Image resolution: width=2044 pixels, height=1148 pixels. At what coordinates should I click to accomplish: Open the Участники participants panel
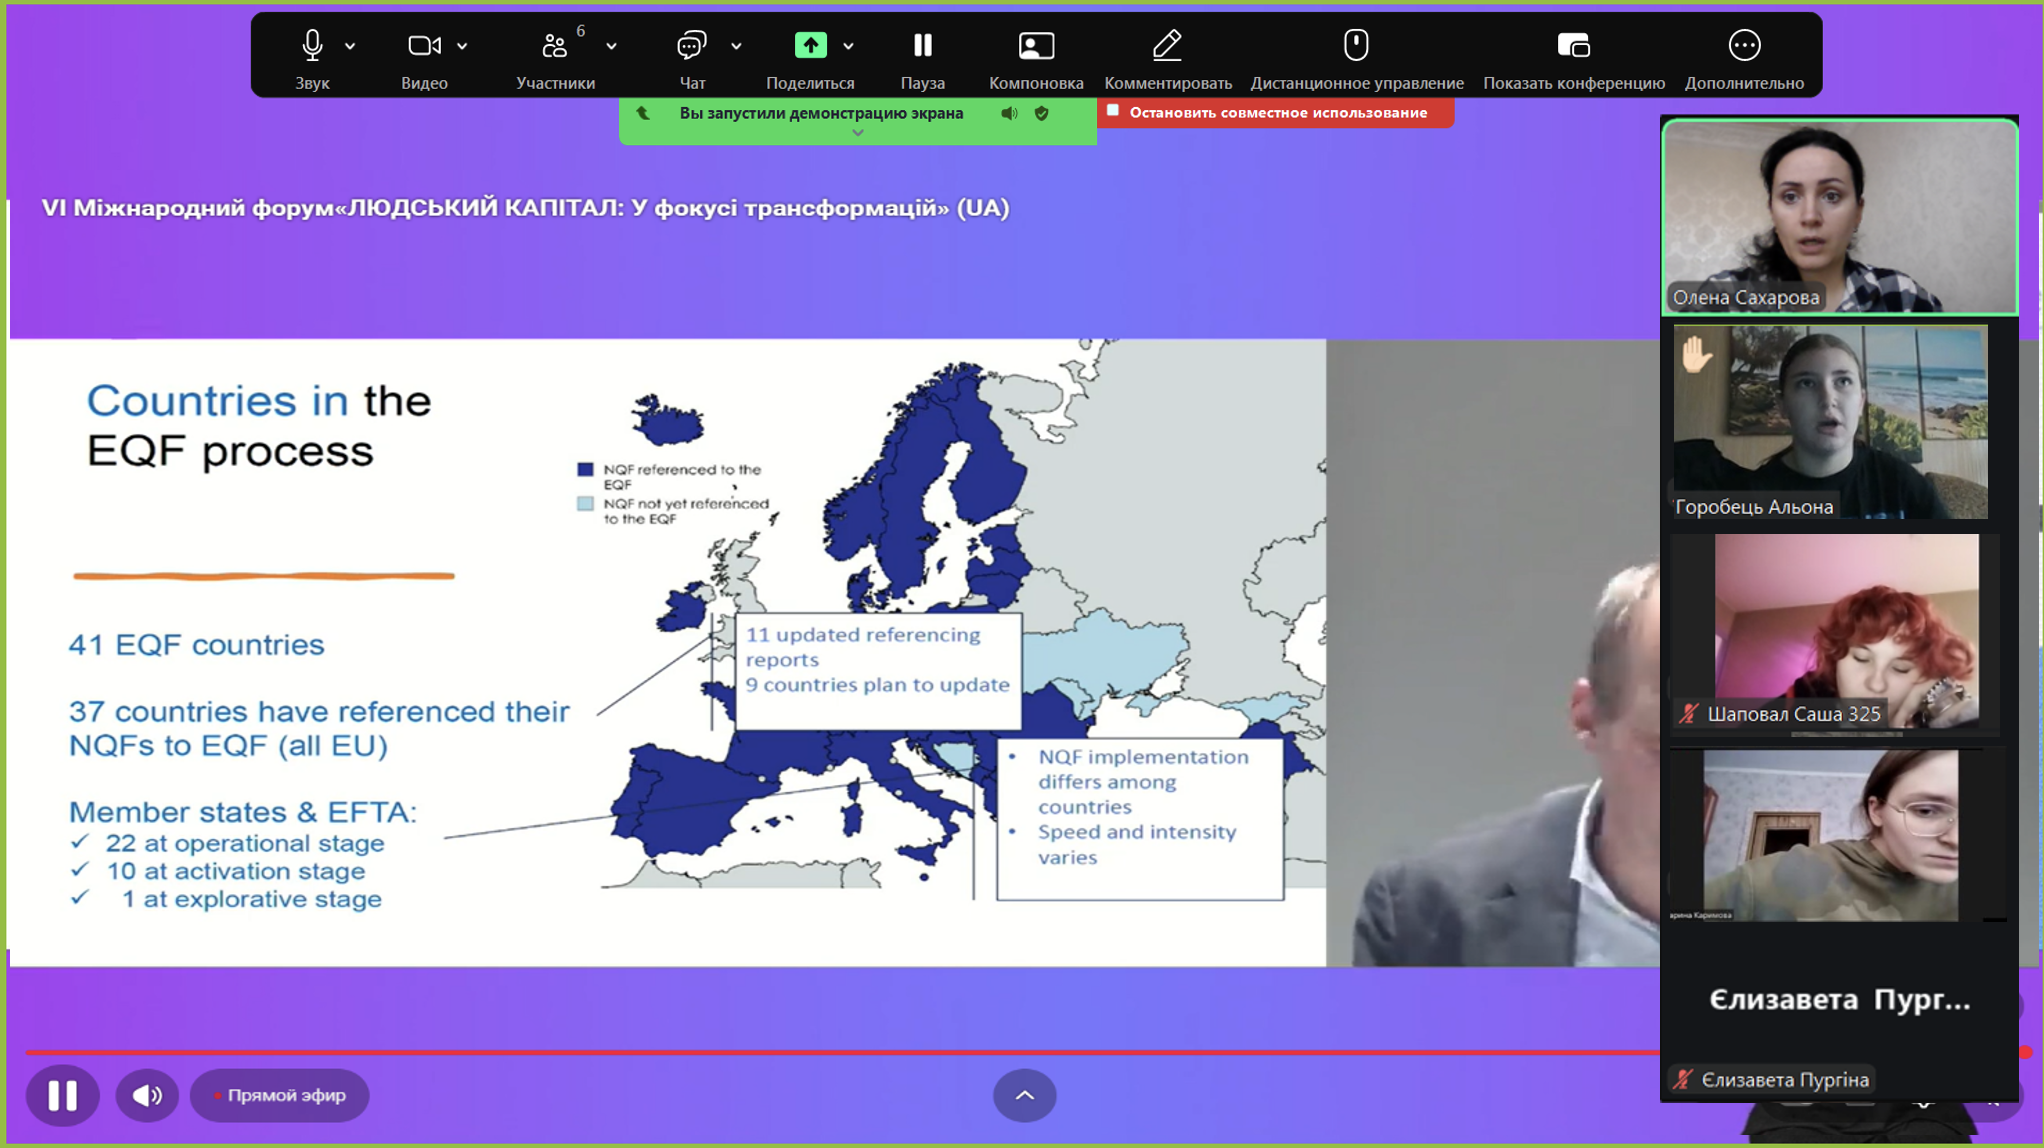click(x=555, y=46)
